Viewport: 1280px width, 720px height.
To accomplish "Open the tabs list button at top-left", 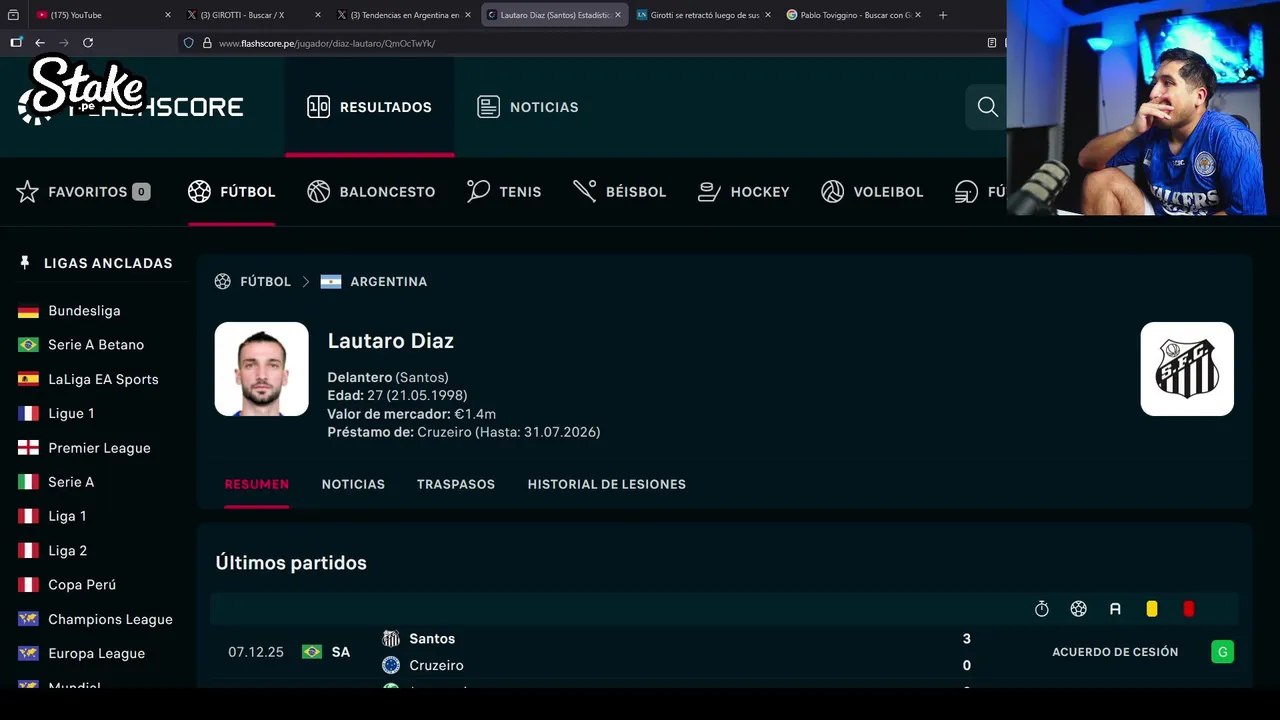I will click(x=13, y=15).
